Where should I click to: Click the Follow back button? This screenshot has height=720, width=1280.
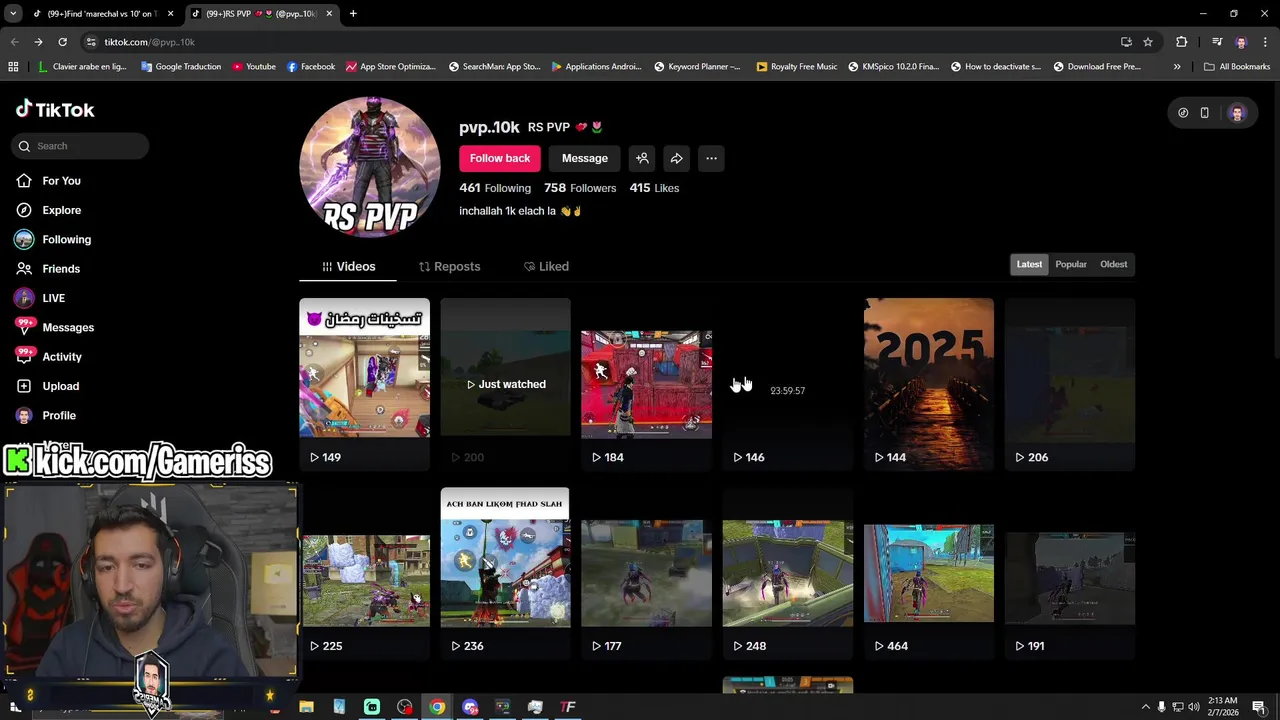tap(500, 158)
